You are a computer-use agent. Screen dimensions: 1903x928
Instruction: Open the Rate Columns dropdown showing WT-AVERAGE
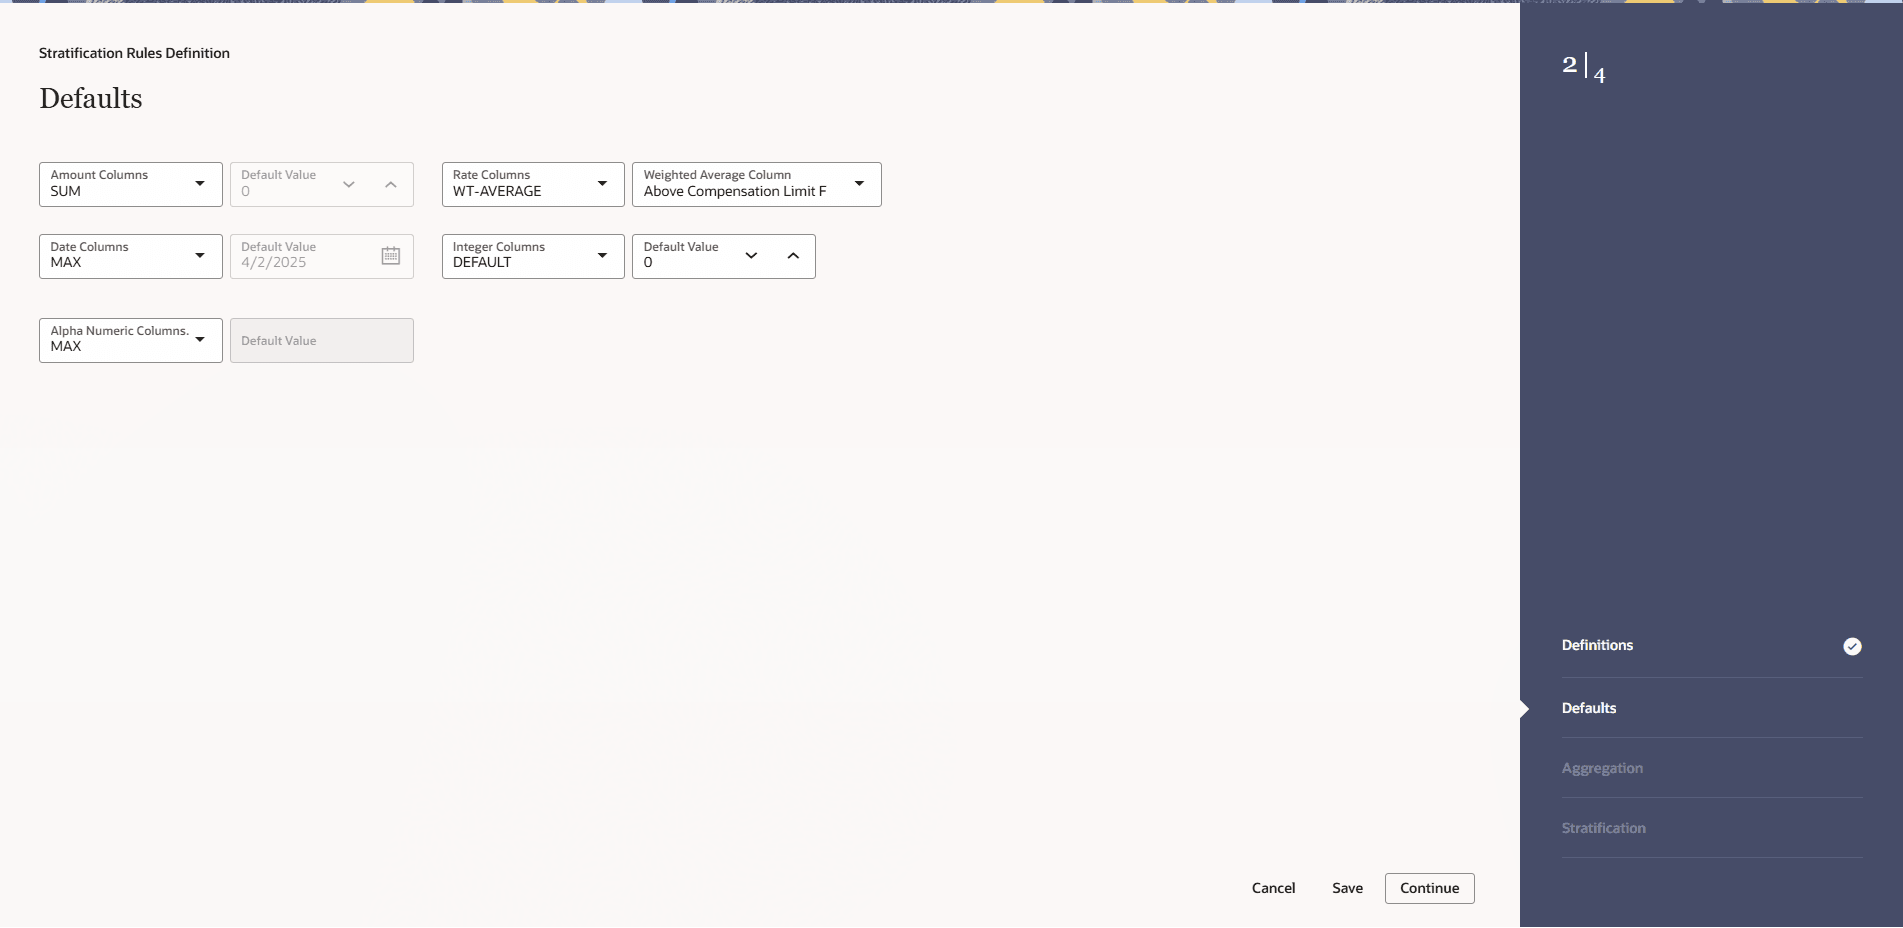(532, 184)
